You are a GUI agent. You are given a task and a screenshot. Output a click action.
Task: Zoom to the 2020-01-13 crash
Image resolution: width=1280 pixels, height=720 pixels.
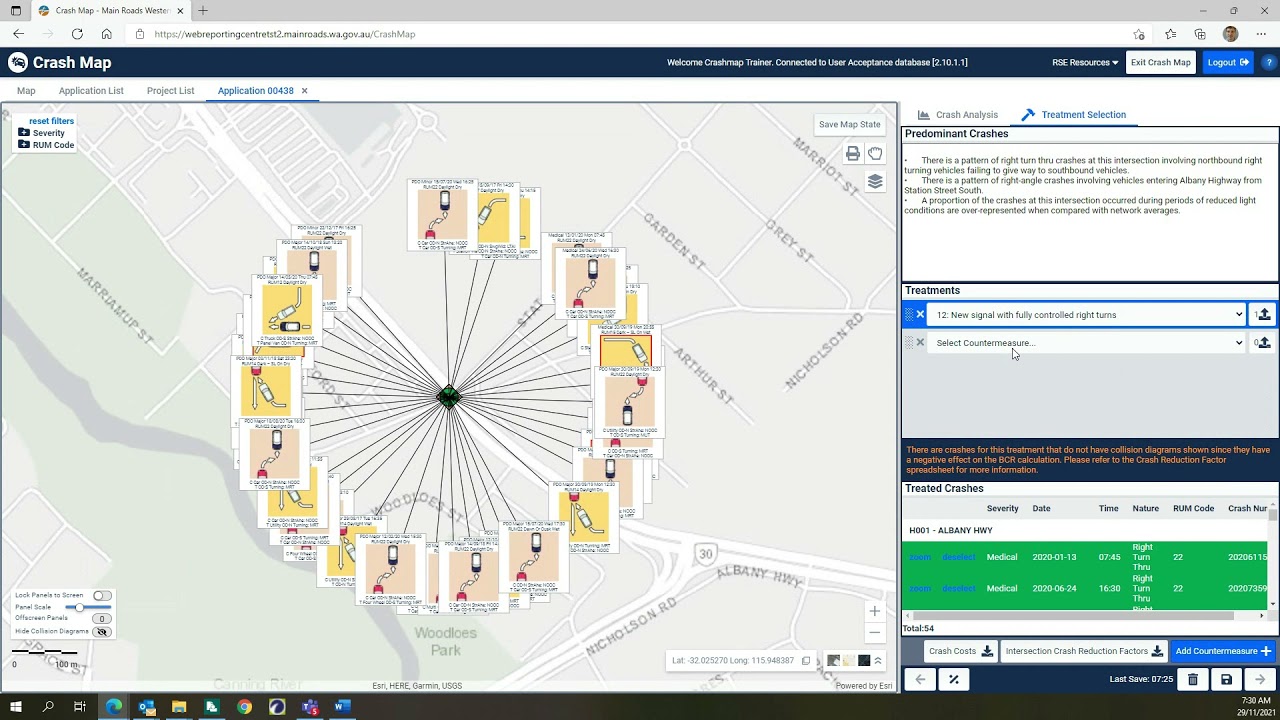(x=919, y=557)
